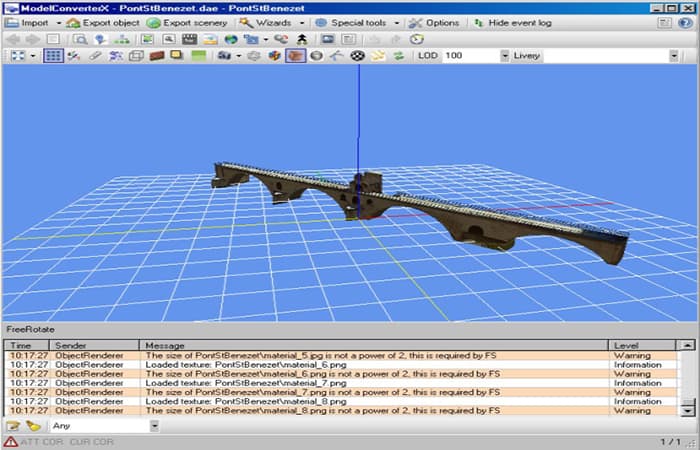This screenshot has width=700, height=450.
Task: Open the green hierarchy editor icon
Action: [x=121, y=39]
